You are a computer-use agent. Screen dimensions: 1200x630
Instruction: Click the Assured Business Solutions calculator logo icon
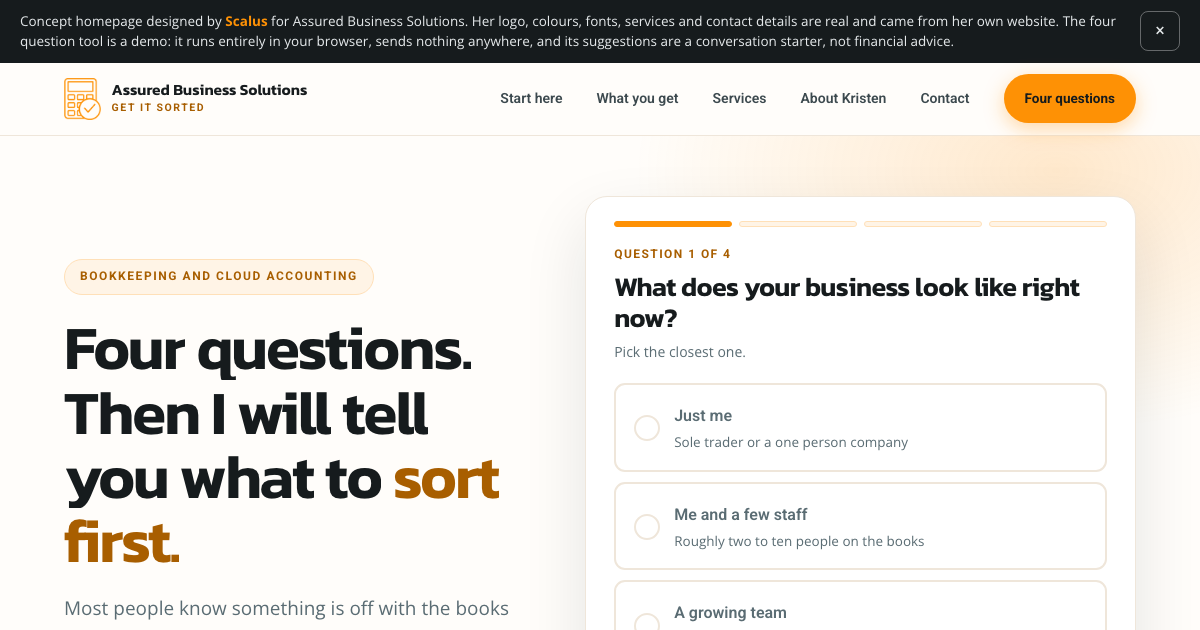[x=82, y=99]
